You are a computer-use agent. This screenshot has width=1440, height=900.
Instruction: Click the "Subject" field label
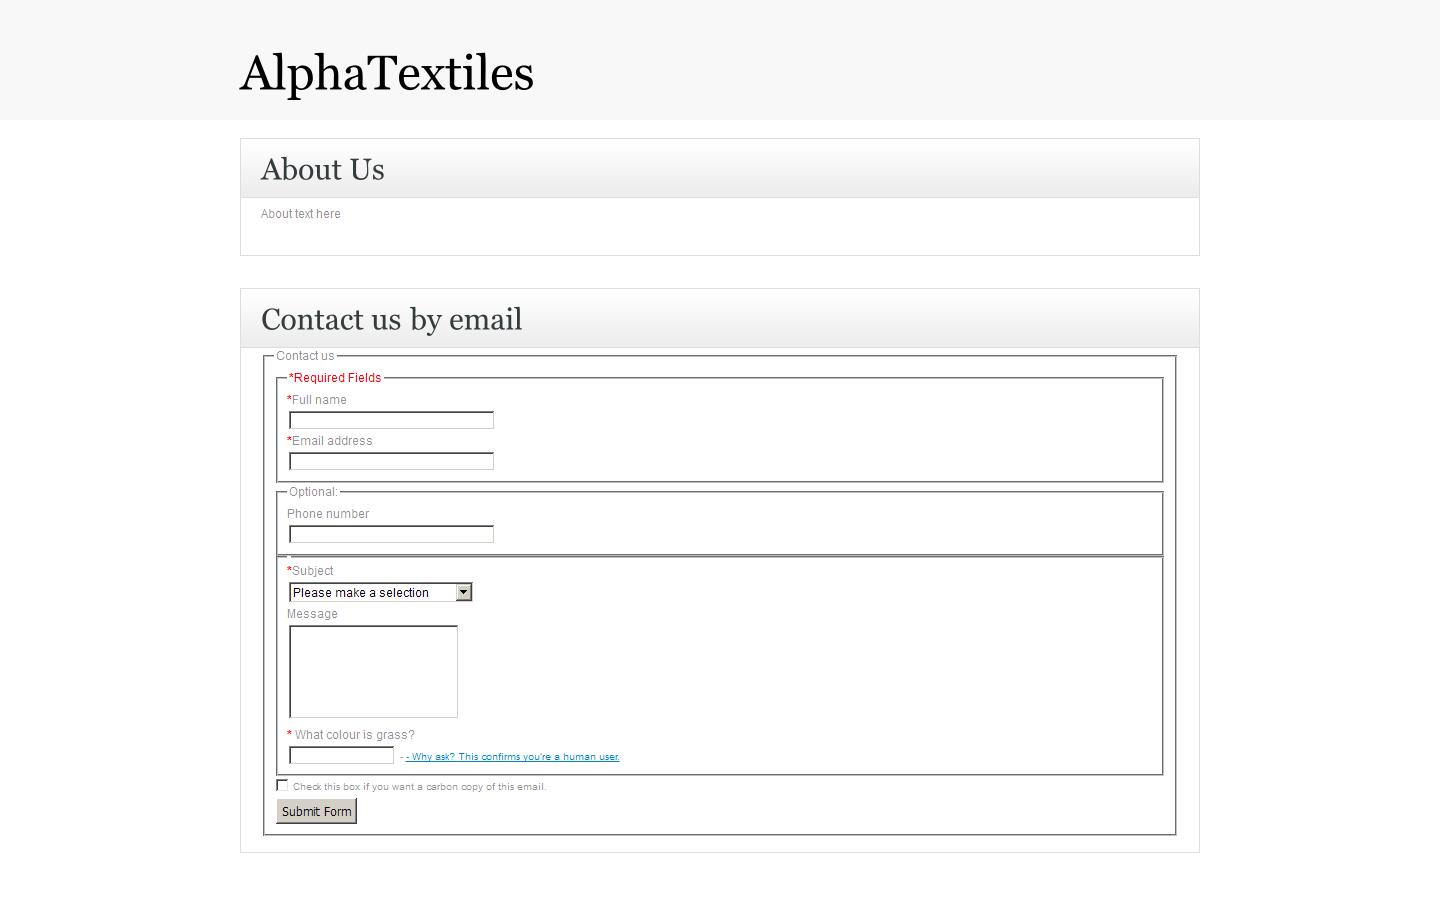313,570
